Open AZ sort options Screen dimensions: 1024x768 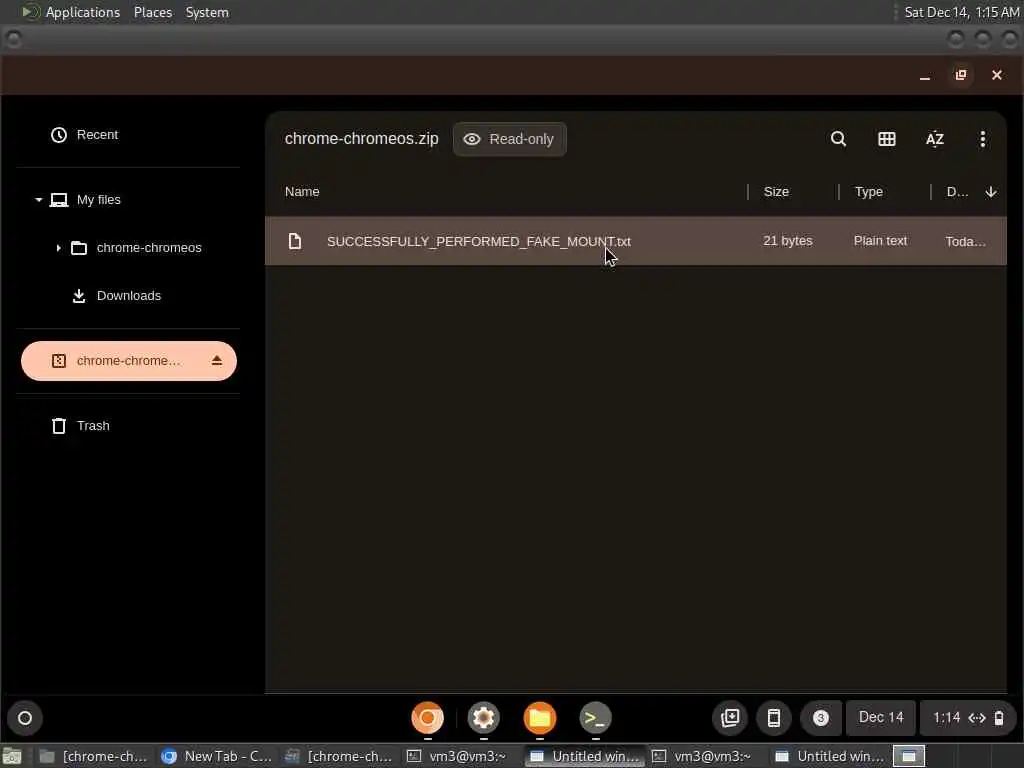(x=935, y=139)
